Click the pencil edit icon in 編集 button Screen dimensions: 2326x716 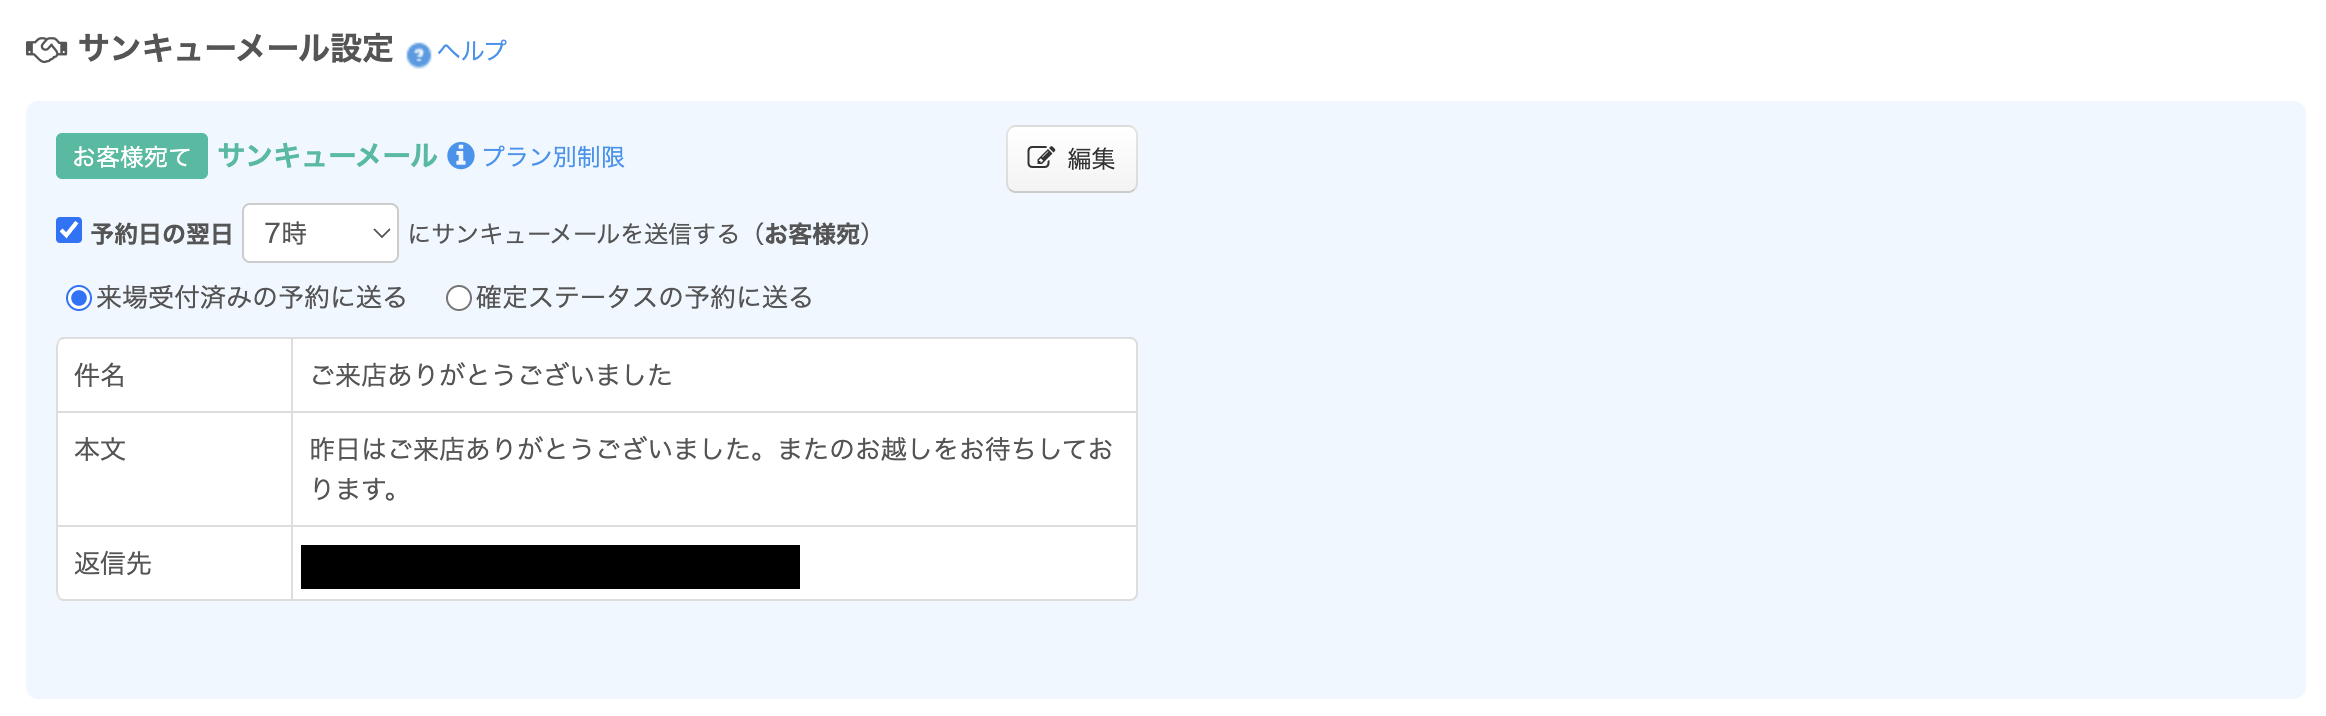[1040, 158]
